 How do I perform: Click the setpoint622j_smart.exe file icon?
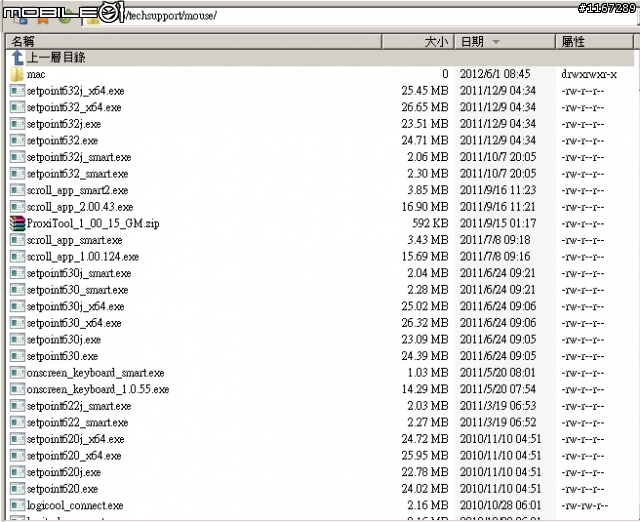coord(17,406)
